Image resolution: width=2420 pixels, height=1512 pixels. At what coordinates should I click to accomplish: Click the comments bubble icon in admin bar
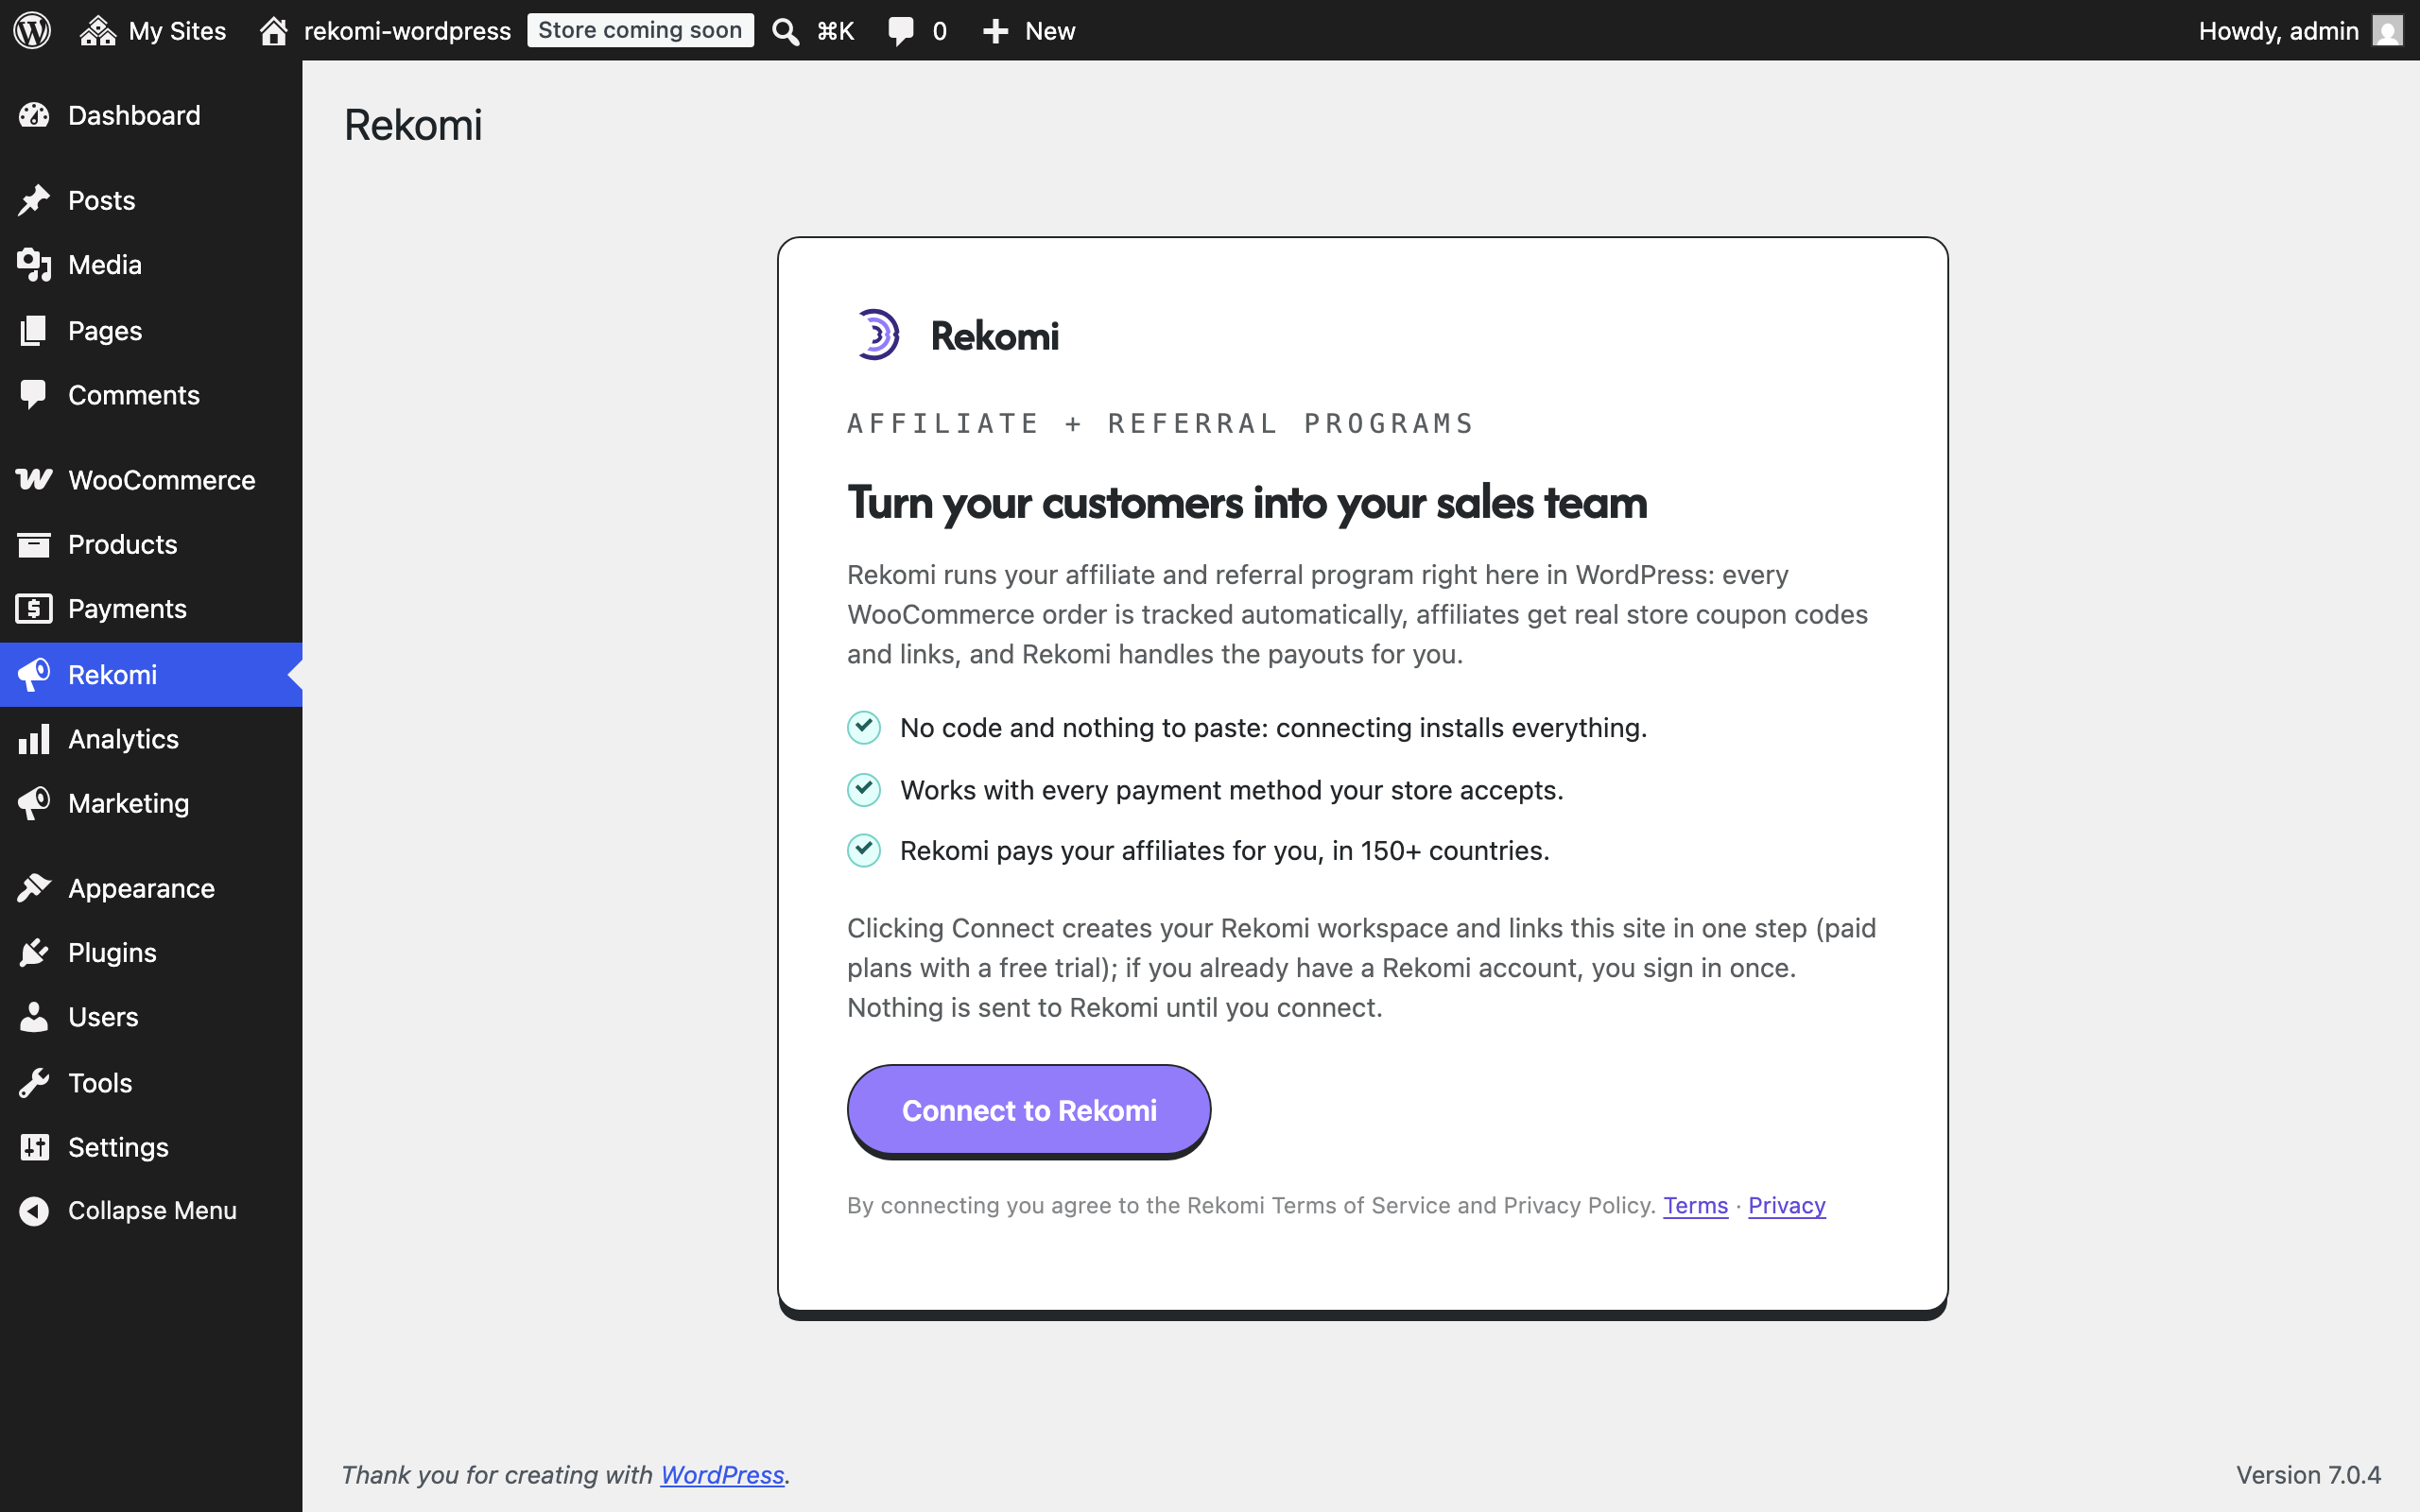(x=900, y=31)
